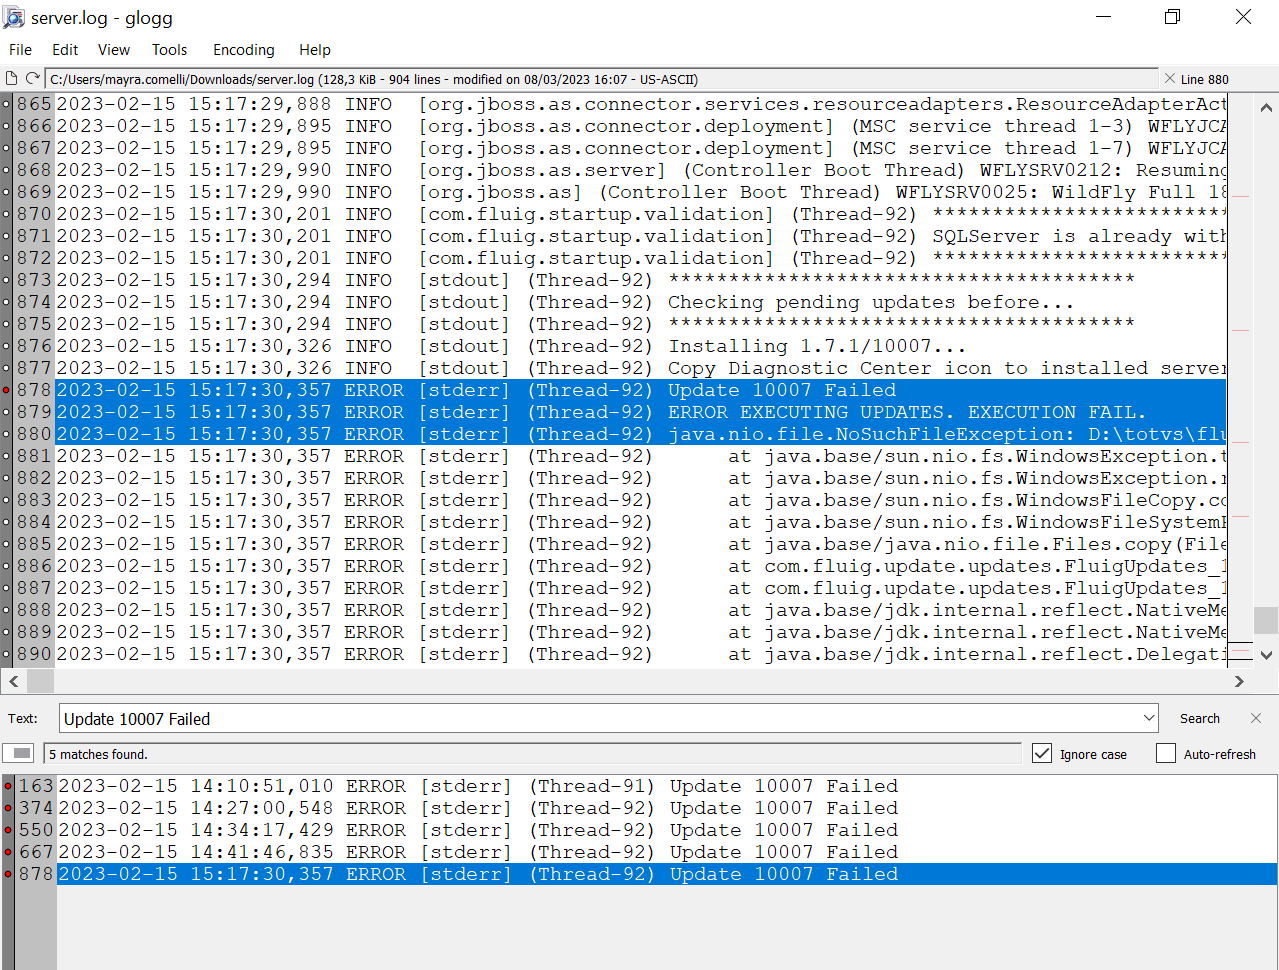Image resolution: width=1279 pixels, height=970 pixels.
Task: Click the '5 matches found.' status text
Action: click(x=98, y=754)
